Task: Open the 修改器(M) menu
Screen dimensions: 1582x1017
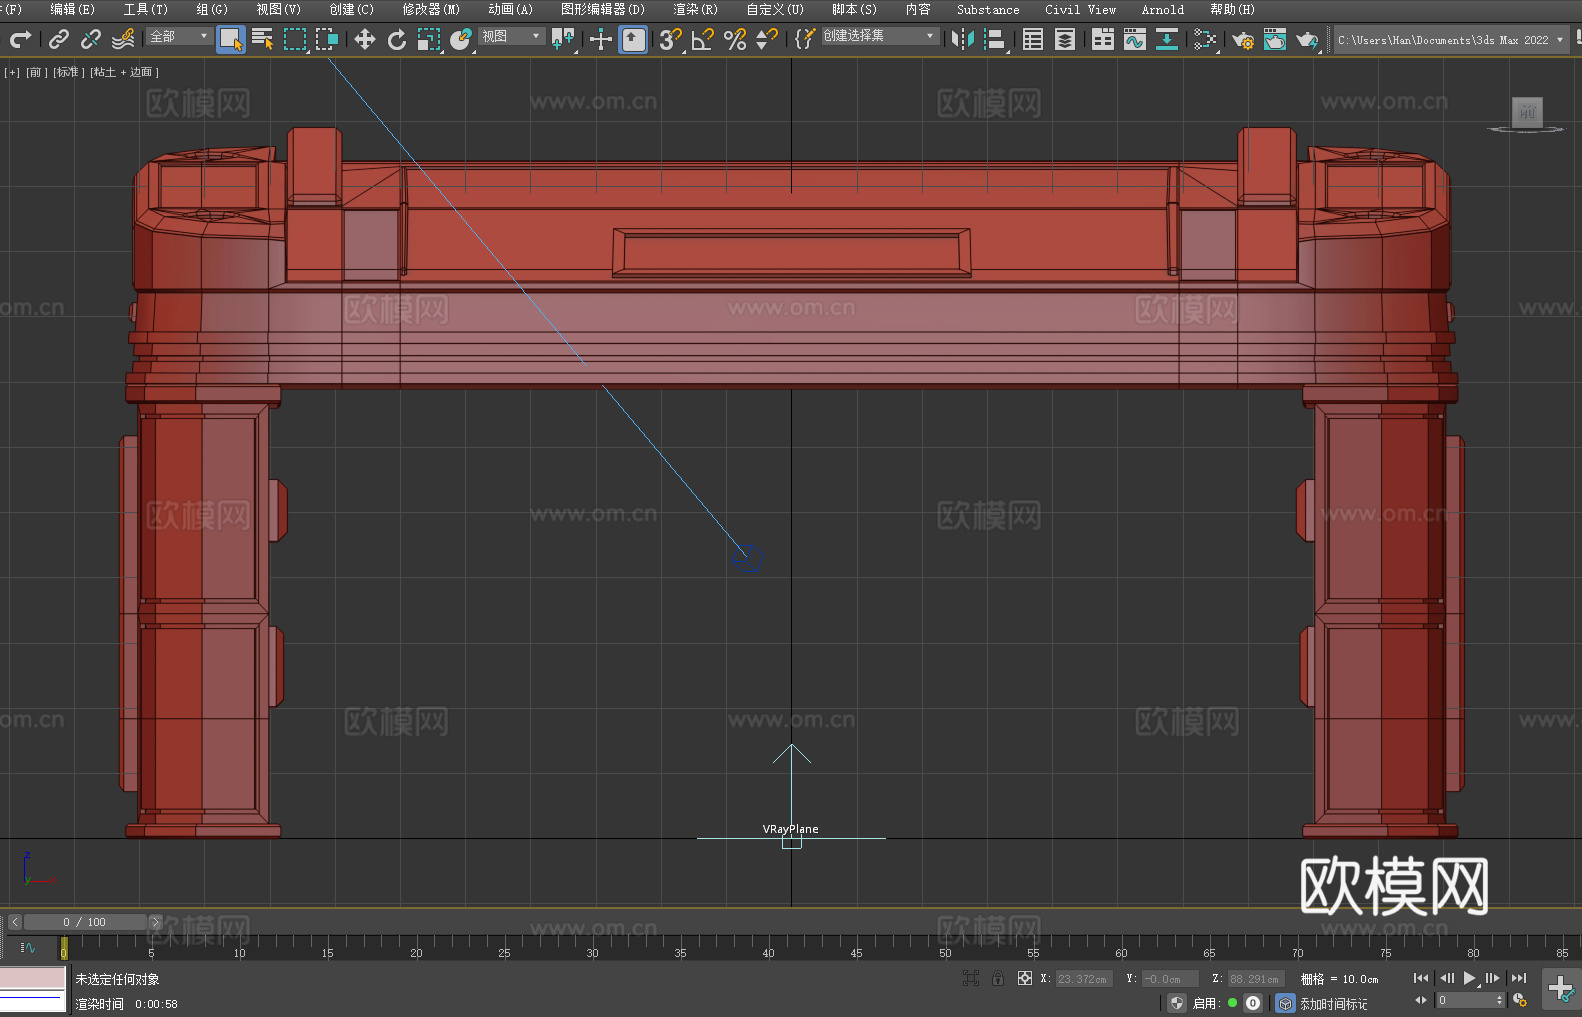Action: [x=431, y=9]
